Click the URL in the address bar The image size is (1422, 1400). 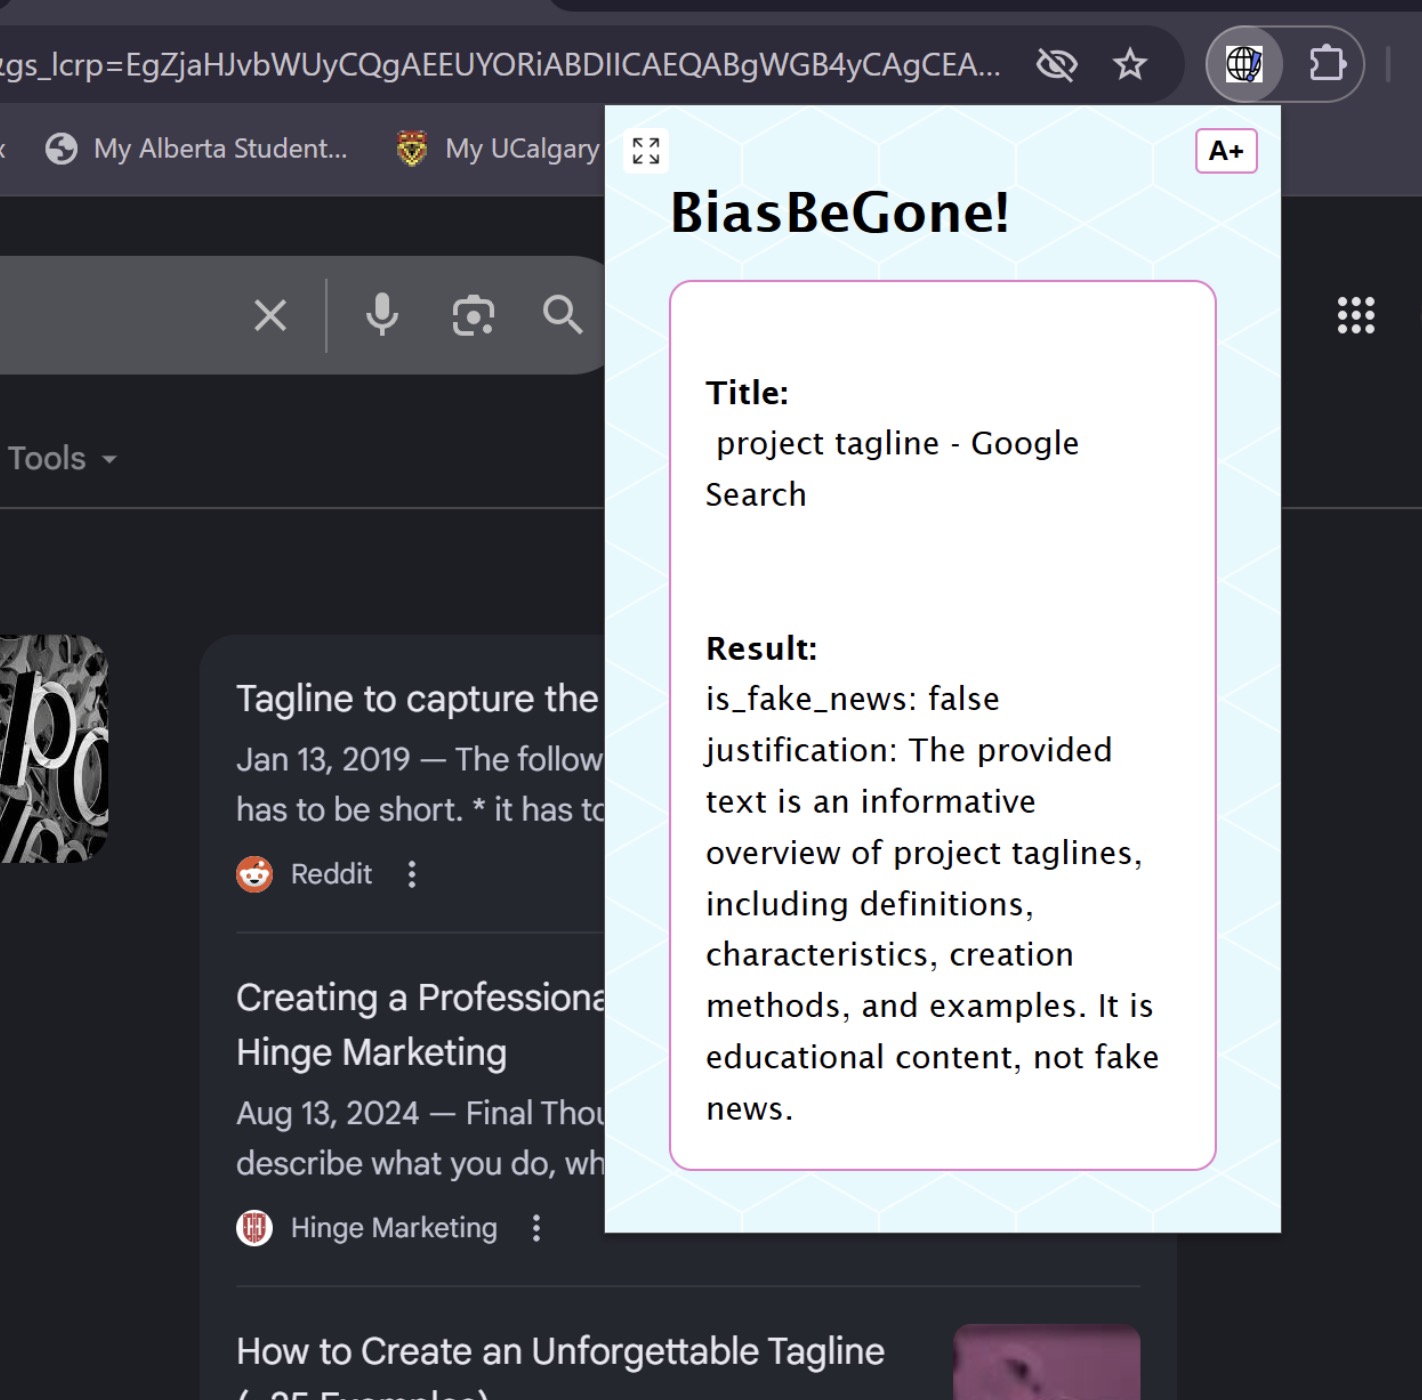coord(500,65)
